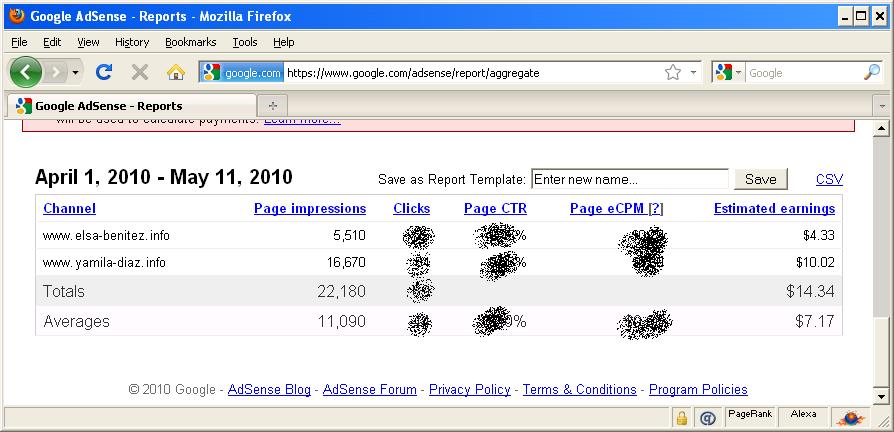
Task: Open the Edit menu
Action: [52, 42]
